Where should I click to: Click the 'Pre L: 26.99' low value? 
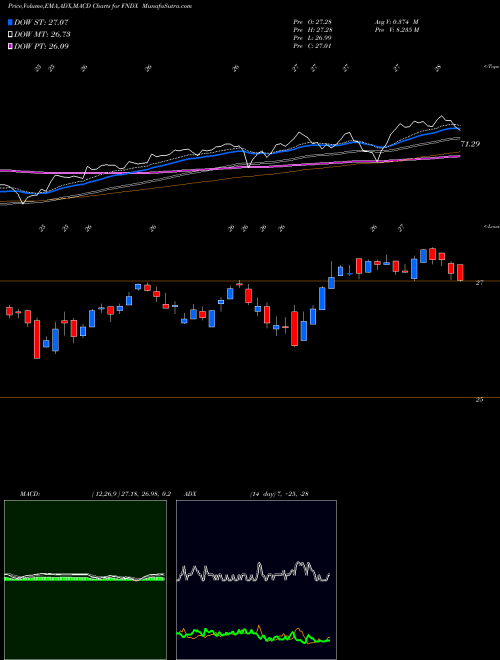click(x=312, y=38)
